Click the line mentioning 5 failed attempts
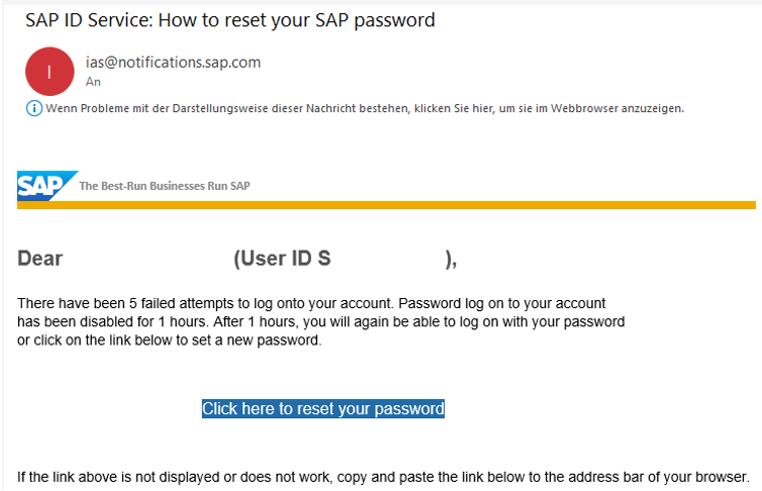This screenshot has width=762, height=491. [312, 303]
